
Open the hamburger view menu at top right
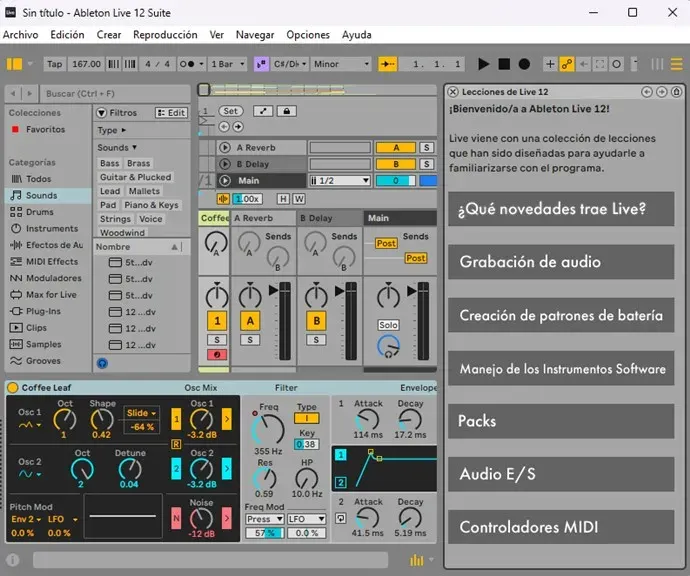pos(676,64)
